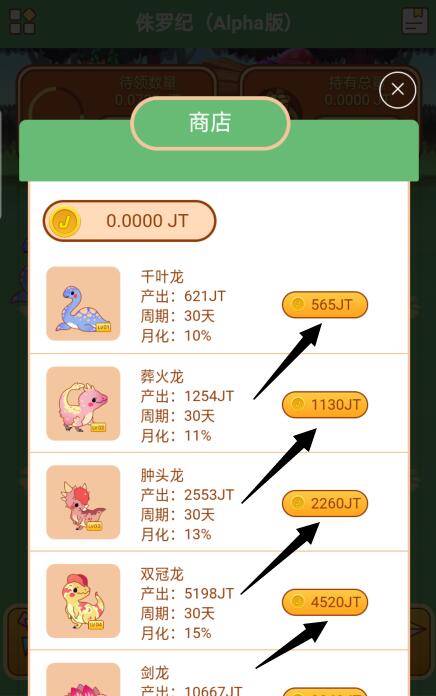
Task: Select the pink 葬火龙 dinosaur thumbnail
Action: (83, 403)
